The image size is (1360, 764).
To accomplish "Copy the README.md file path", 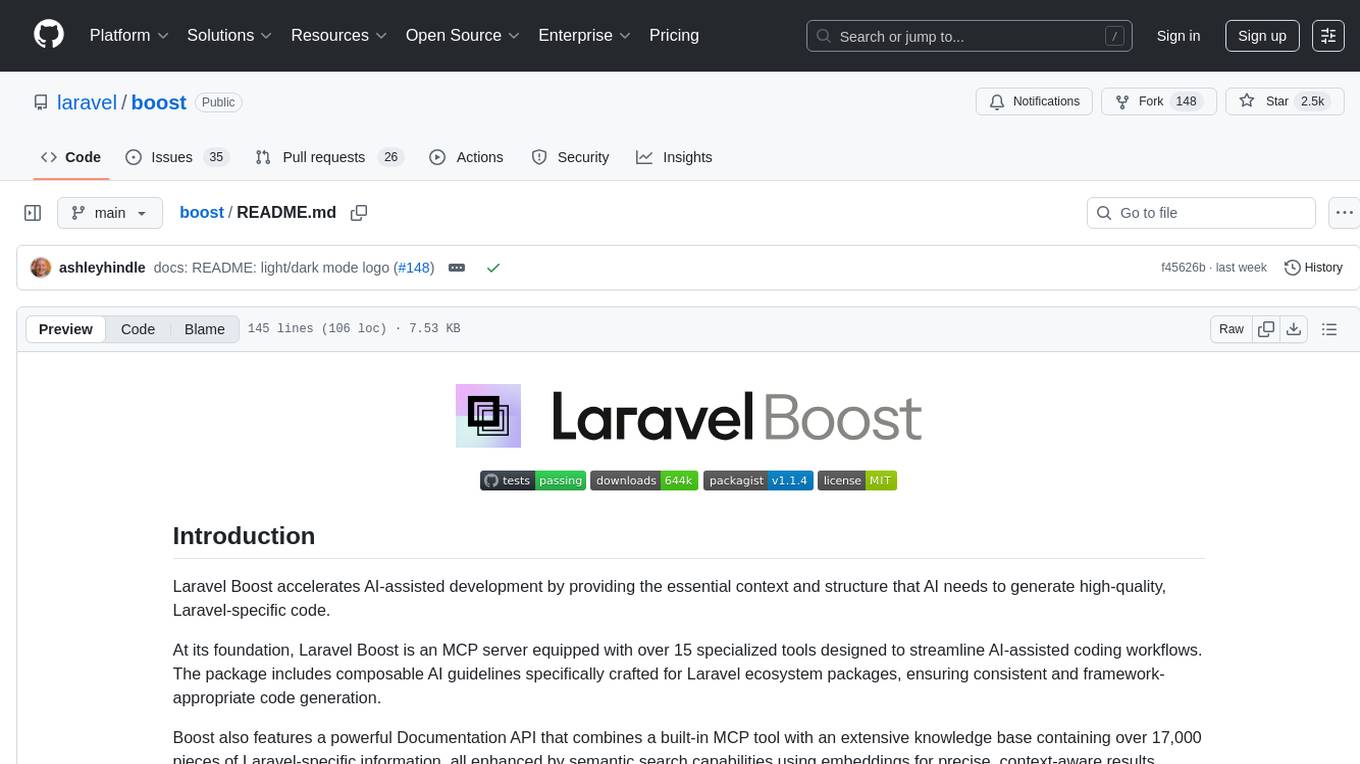I will [359, 213].
